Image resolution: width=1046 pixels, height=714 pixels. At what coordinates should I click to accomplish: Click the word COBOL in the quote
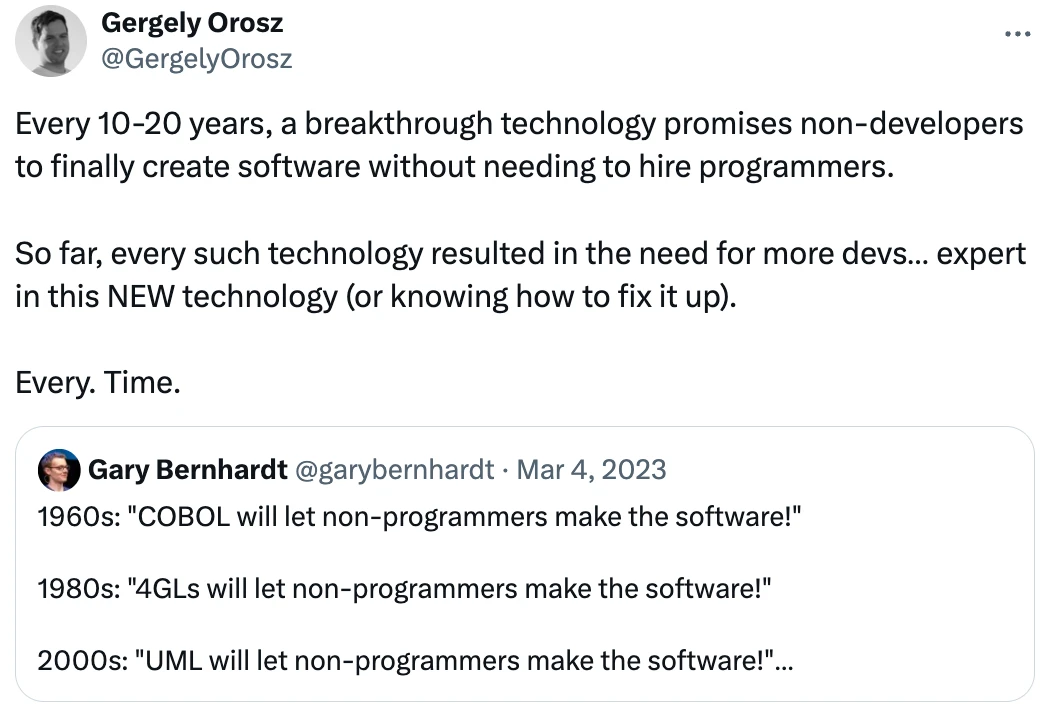183,517
